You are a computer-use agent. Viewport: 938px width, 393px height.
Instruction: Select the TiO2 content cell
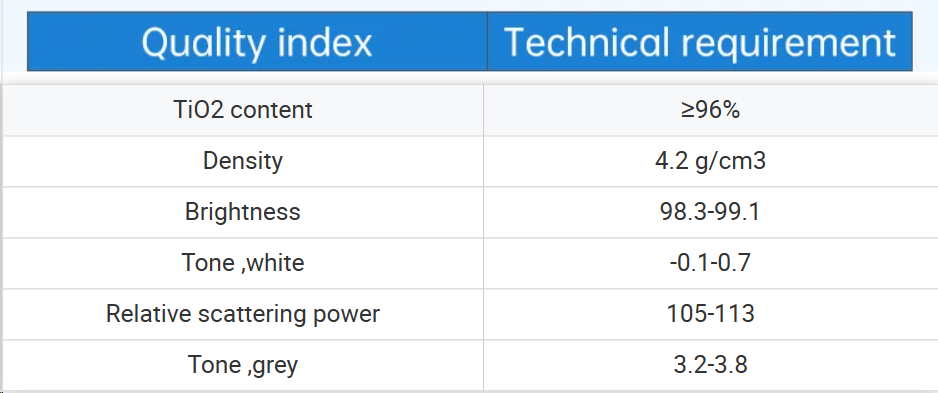[243, 110]
